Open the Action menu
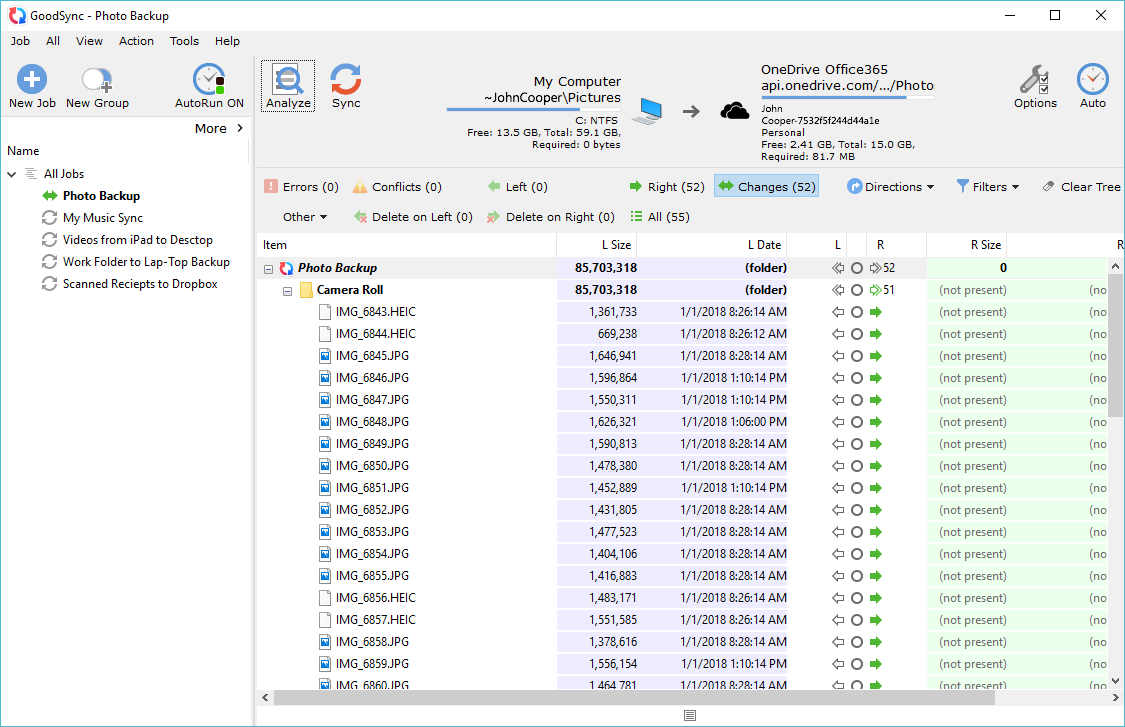The height and width of the screenshot is (727, 1125). (136, 41)
